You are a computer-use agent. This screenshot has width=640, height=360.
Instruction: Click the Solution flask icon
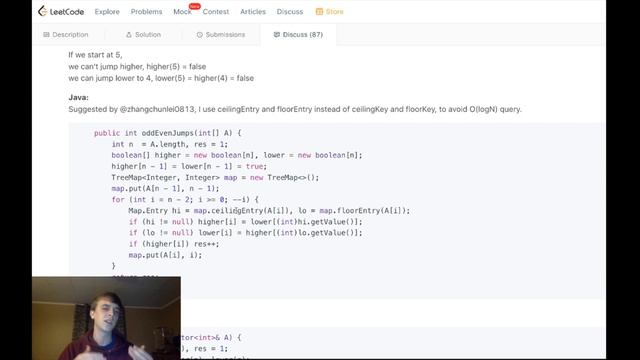click(x=129, y=35)
